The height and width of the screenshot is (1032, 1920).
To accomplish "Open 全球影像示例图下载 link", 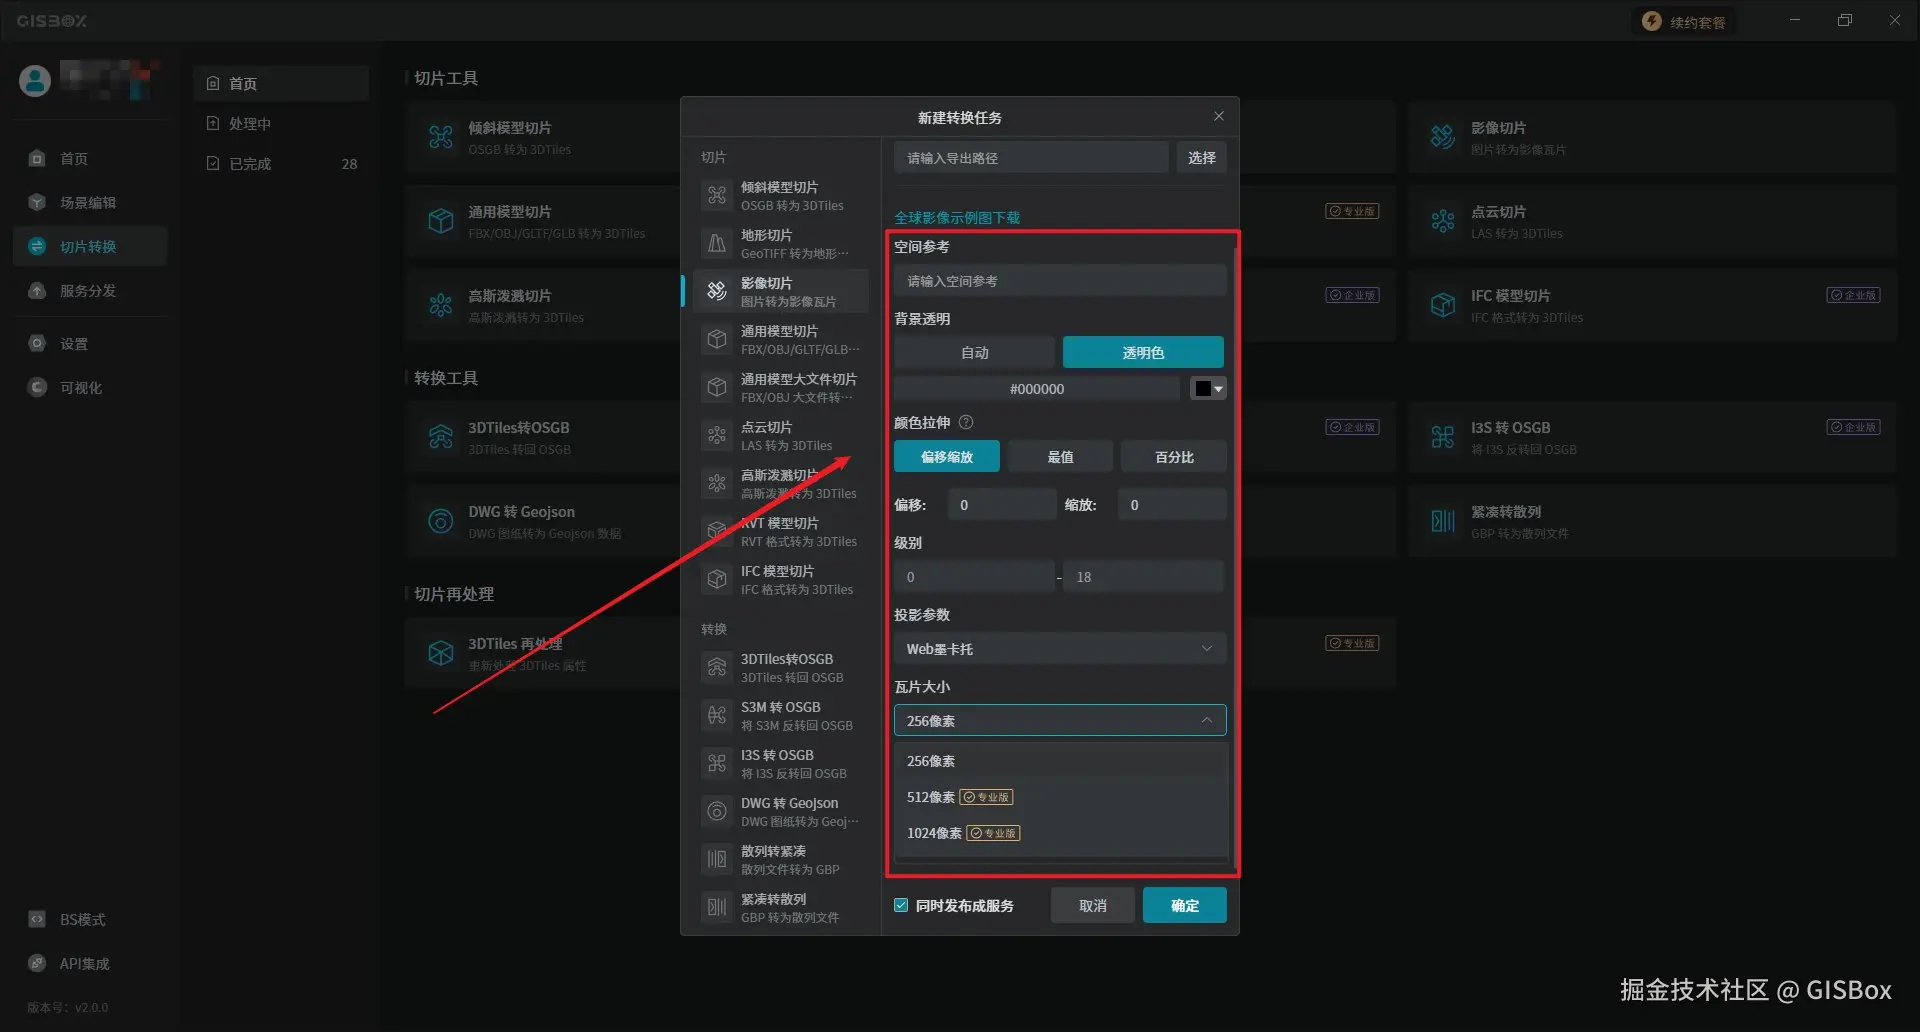I will 957,218.
